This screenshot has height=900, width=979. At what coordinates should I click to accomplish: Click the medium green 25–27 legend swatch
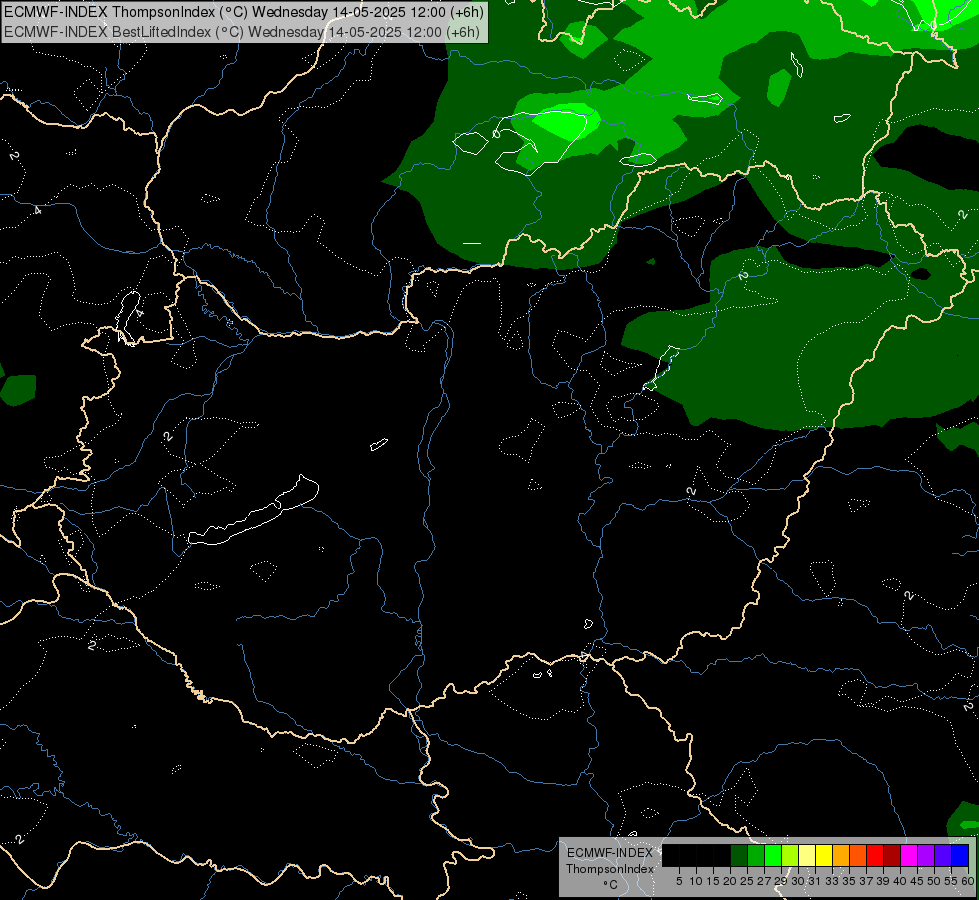756,855
